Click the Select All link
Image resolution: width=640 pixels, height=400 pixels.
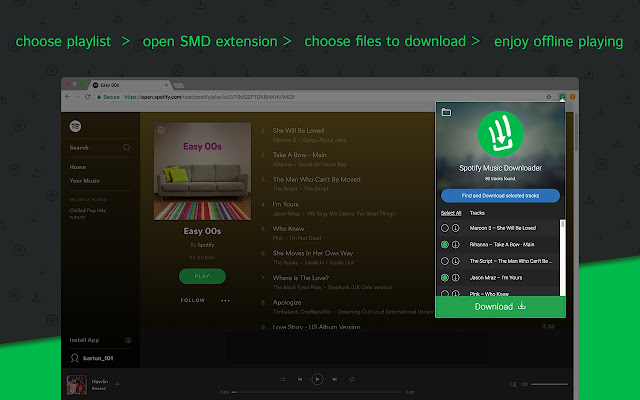point(451,213)
